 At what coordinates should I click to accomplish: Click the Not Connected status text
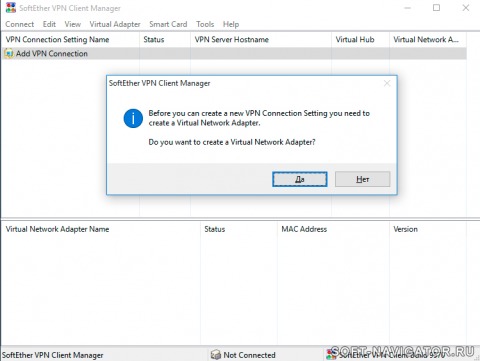[x=249, y=355]
